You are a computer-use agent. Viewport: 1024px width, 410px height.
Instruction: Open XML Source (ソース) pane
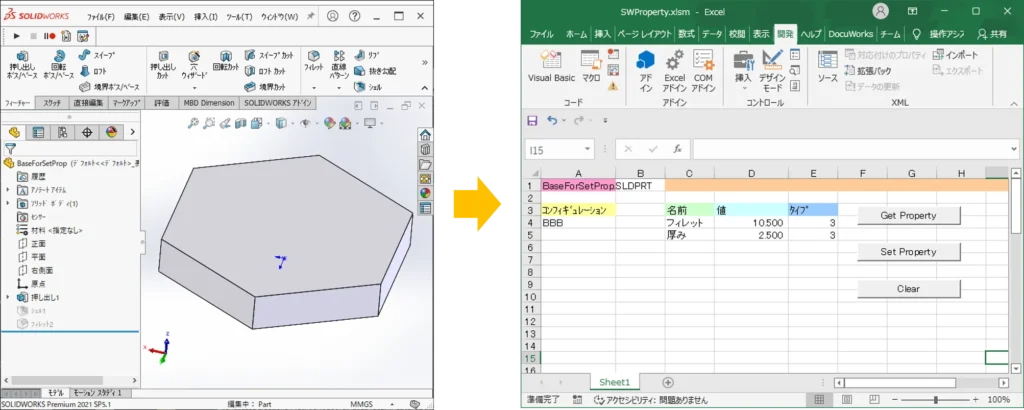pos(827,67)
